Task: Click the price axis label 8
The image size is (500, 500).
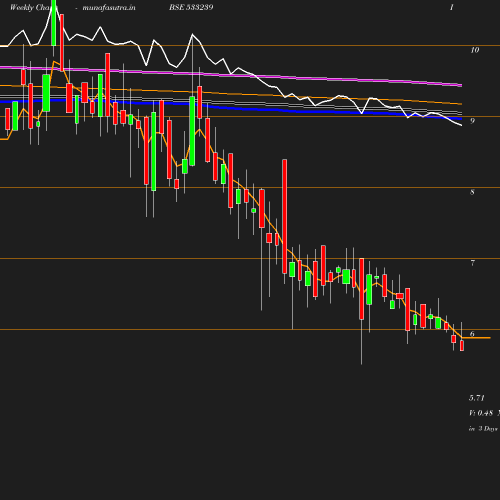Action: click(472, 192)
